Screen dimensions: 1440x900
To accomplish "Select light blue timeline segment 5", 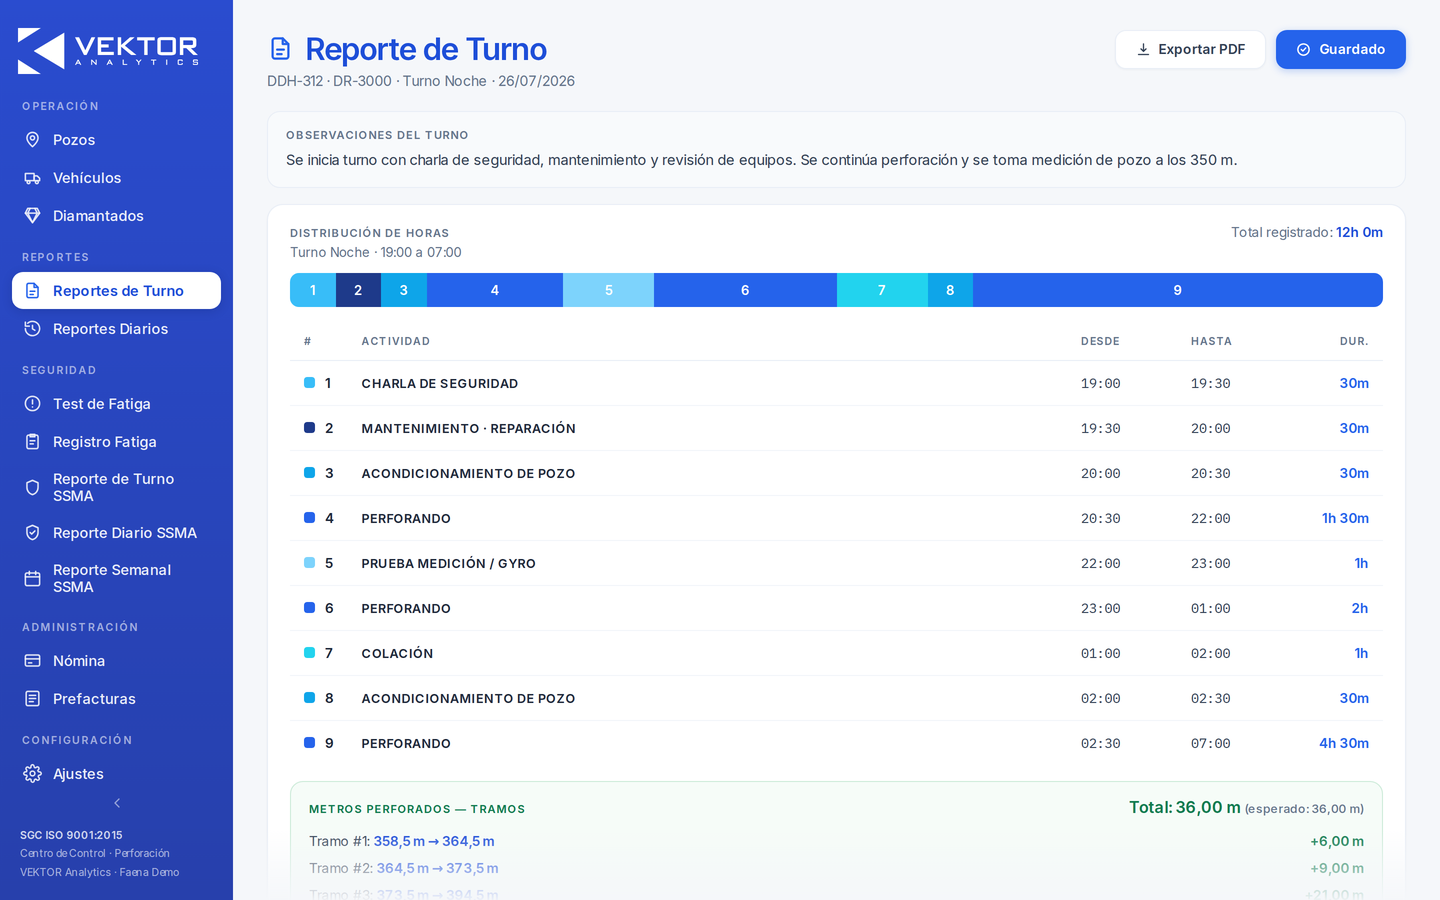I will tap(609, 290).
